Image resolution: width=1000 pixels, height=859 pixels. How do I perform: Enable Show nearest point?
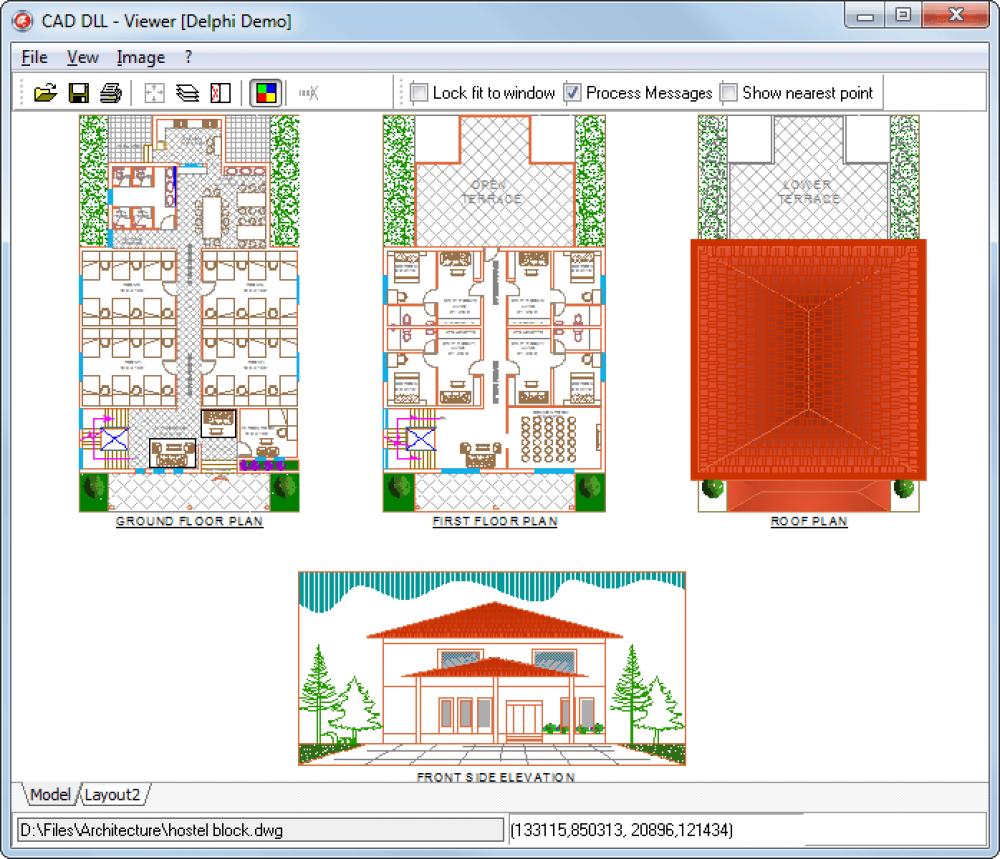point(727,91)
